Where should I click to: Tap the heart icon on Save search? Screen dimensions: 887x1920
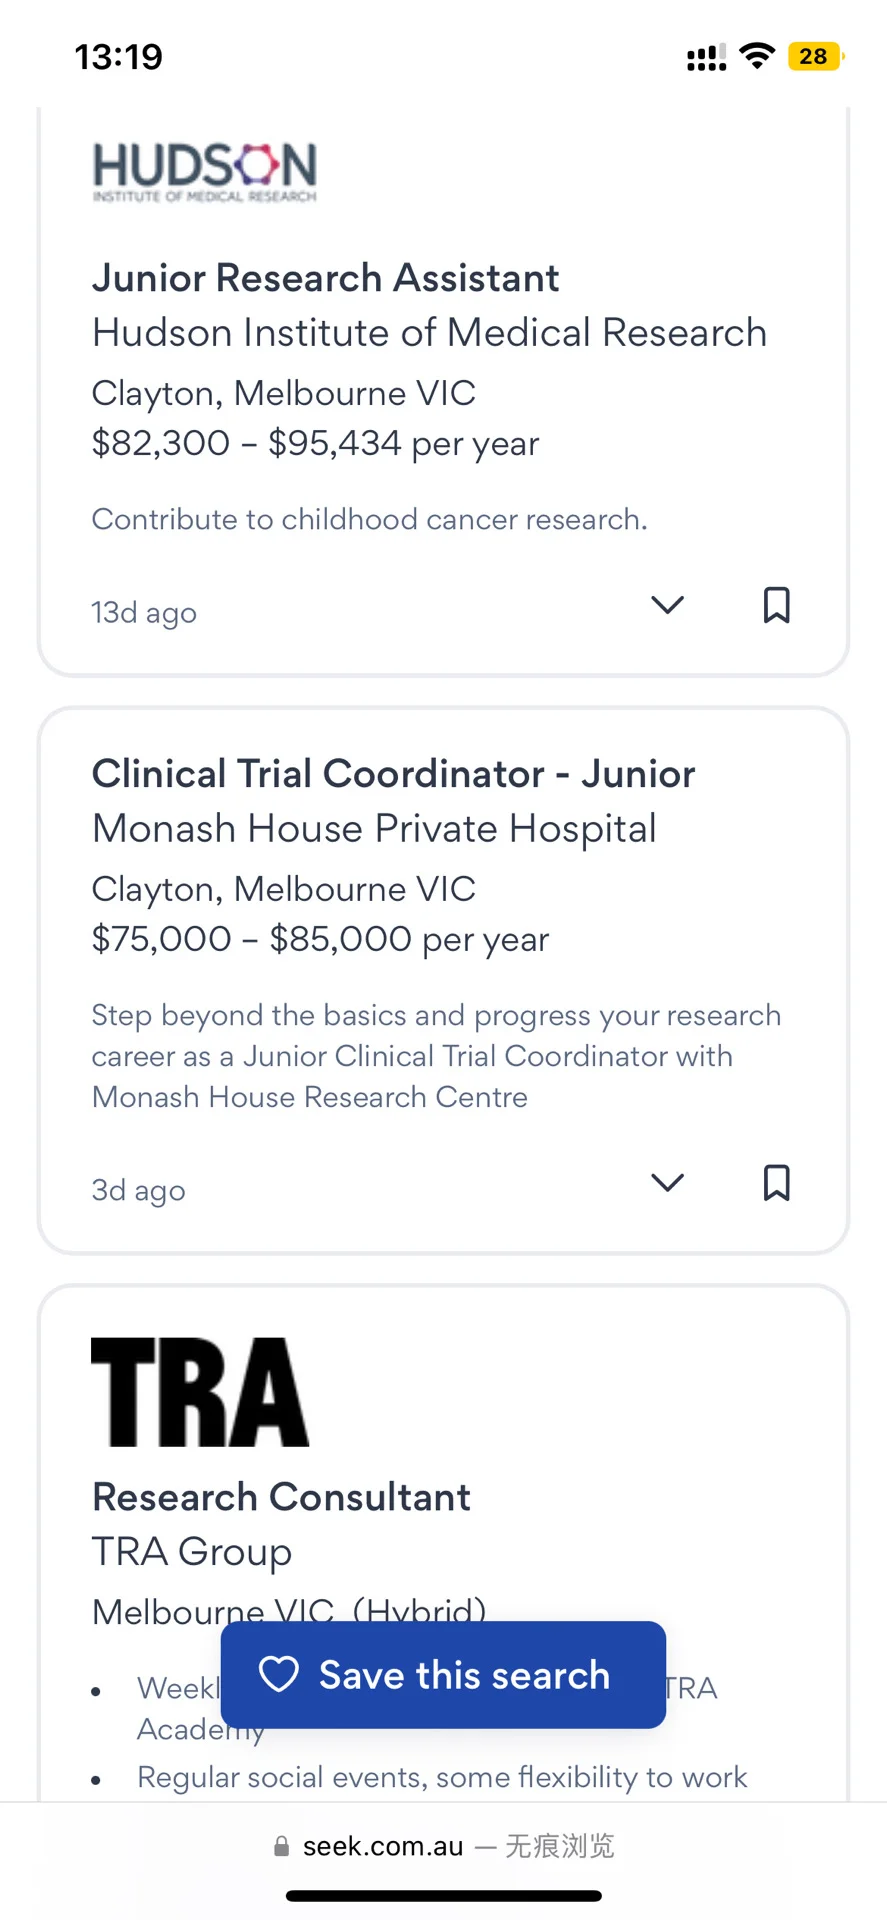(x=279, y=1674)
